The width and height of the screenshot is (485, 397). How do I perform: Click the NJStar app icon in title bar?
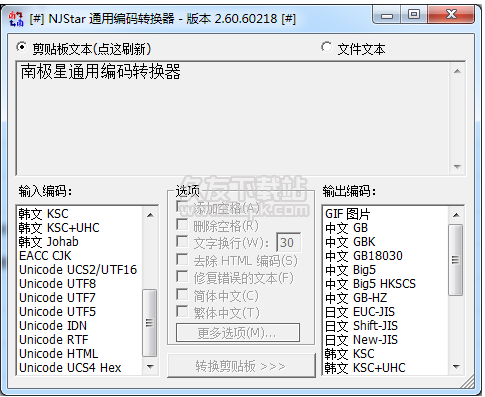pyautogui.click(x=16, y=18)
